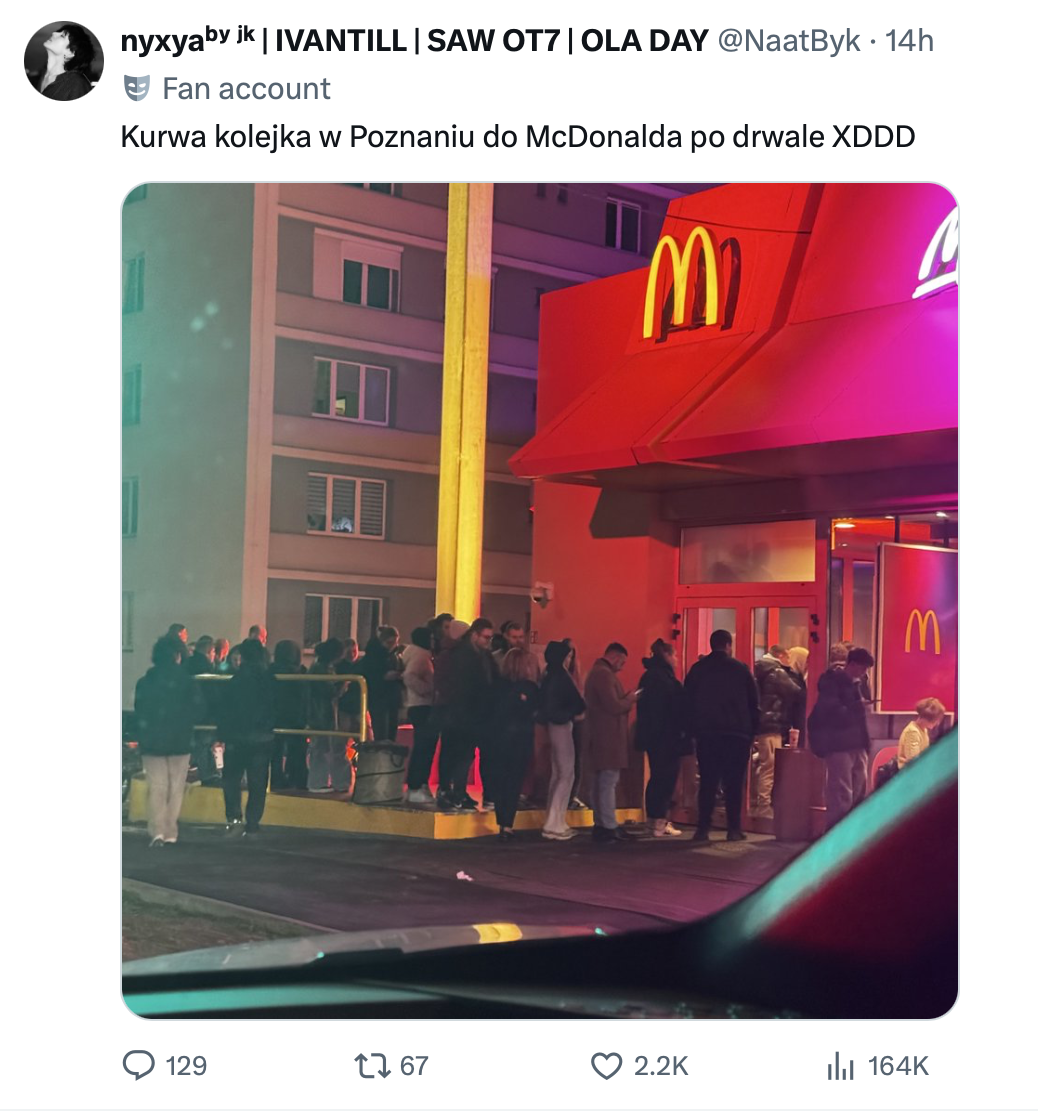Click the 67 reposts count
Viewport: 1038px width, 1112px height.
coord(414,1066)
